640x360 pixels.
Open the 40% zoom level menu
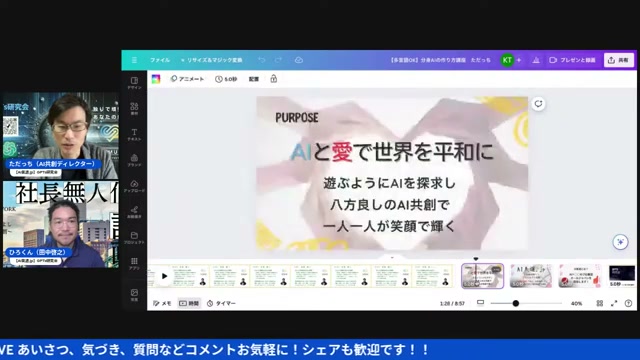pyautogui.click(x=576, y=303)
